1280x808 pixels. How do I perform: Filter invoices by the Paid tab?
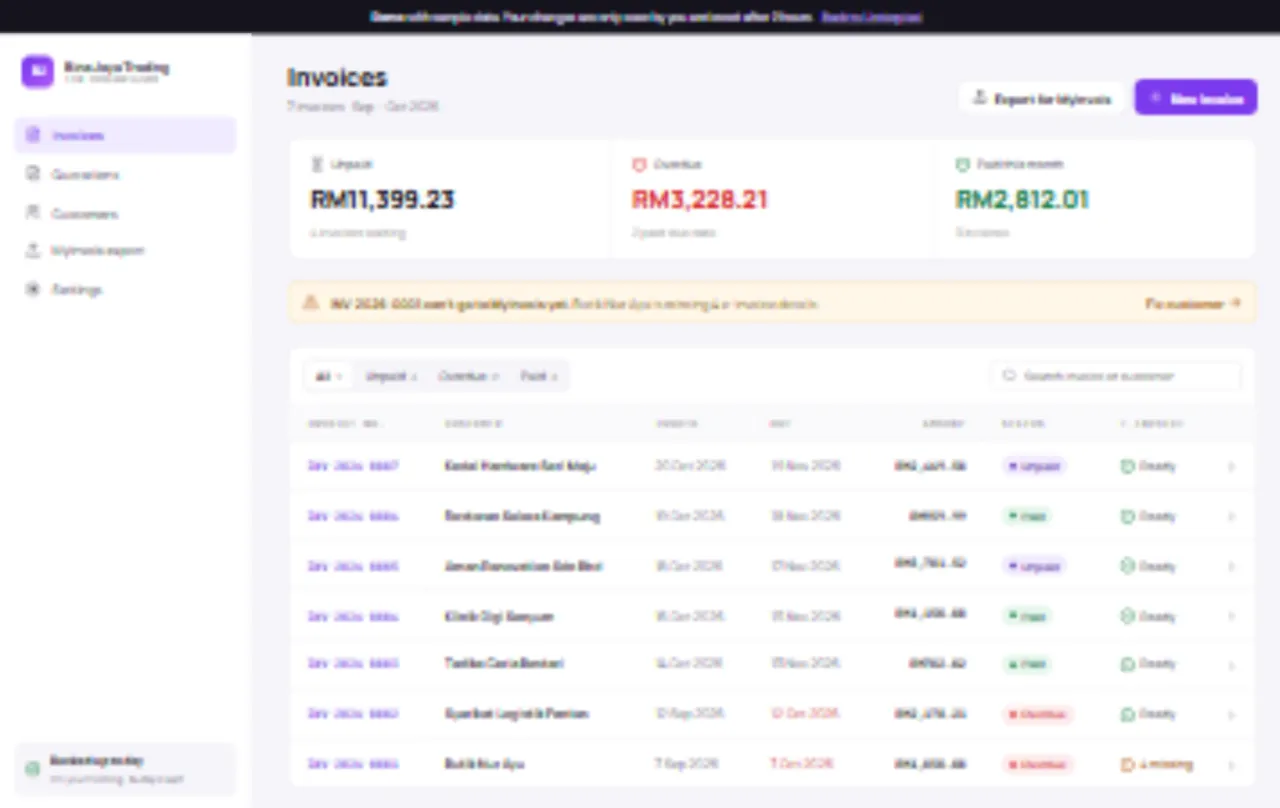(x=539, y=376)
